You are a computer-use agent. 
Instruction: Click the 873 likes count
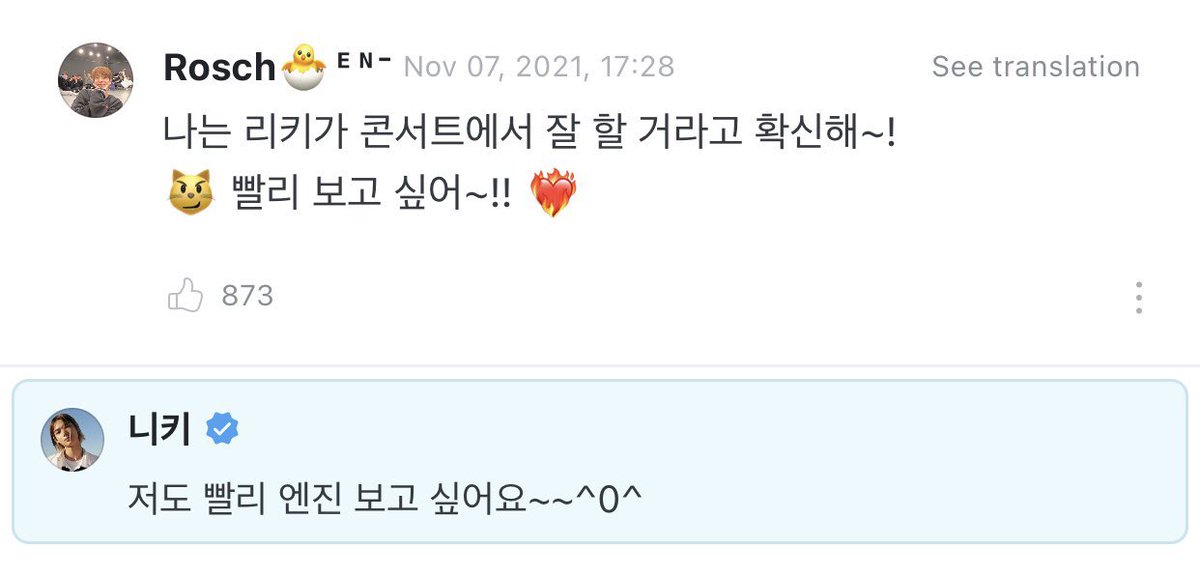coord(247,296)
